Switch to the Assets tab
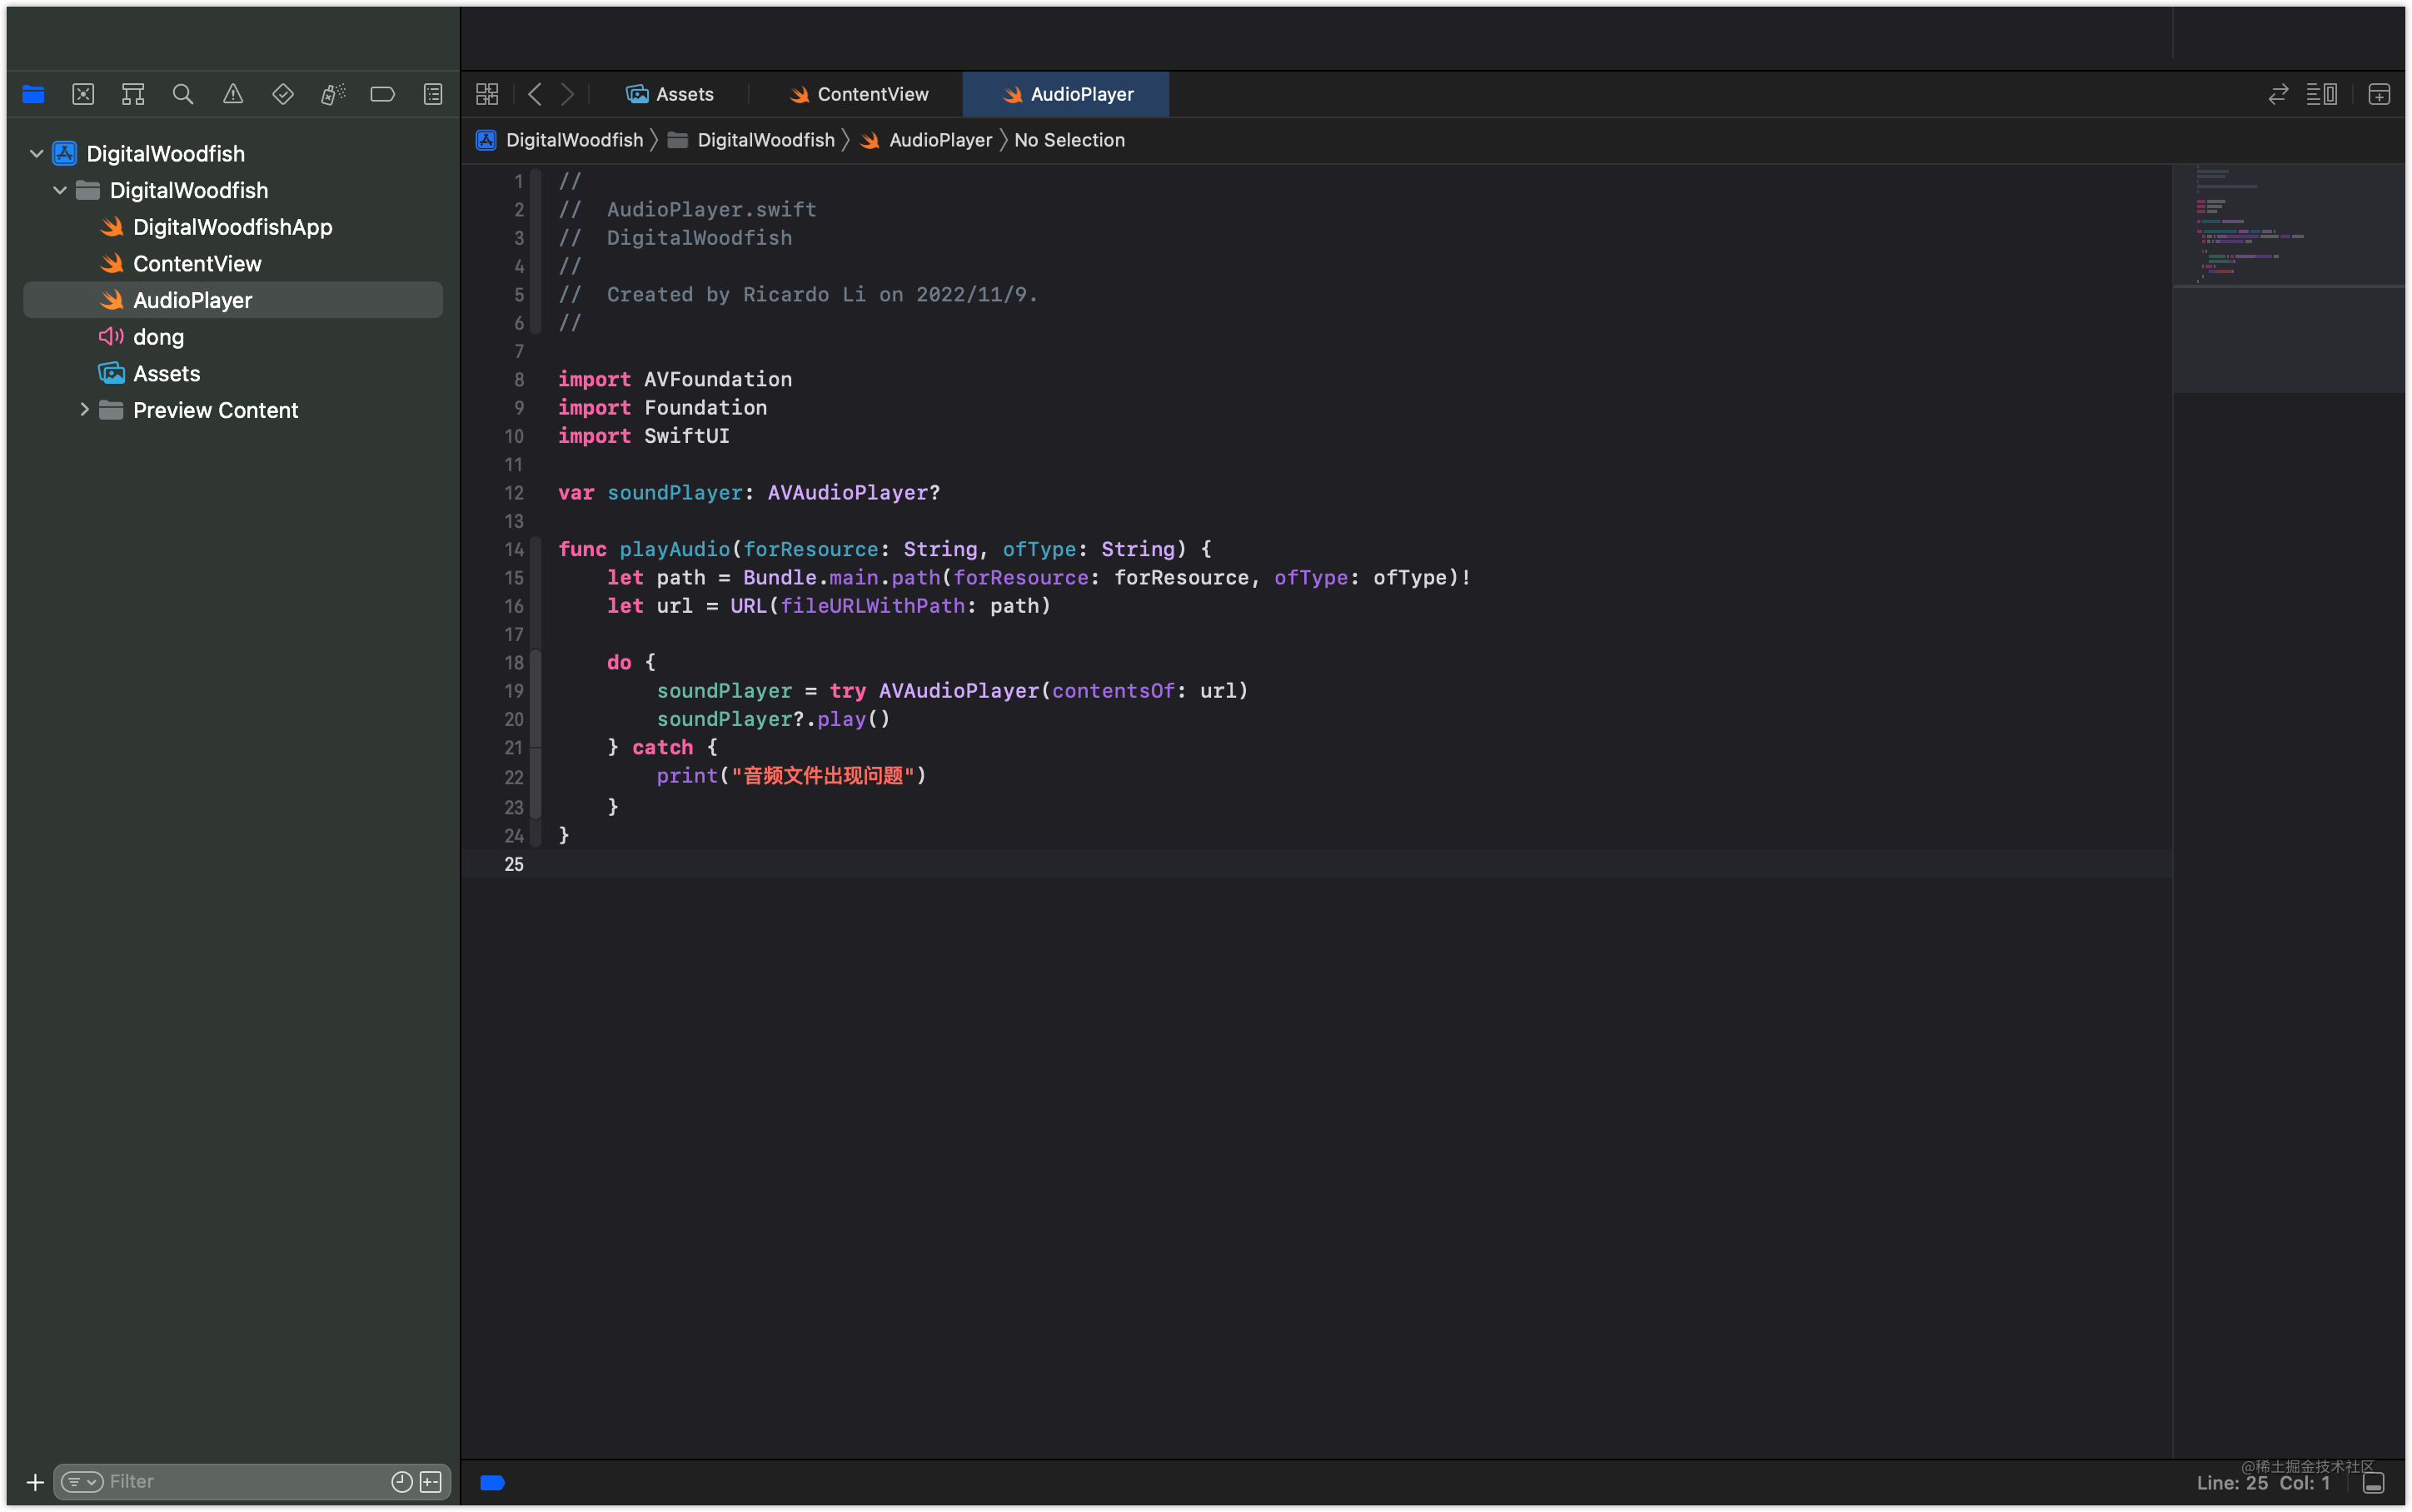Screen dimensions: 2412x1512 pos(670,94)
